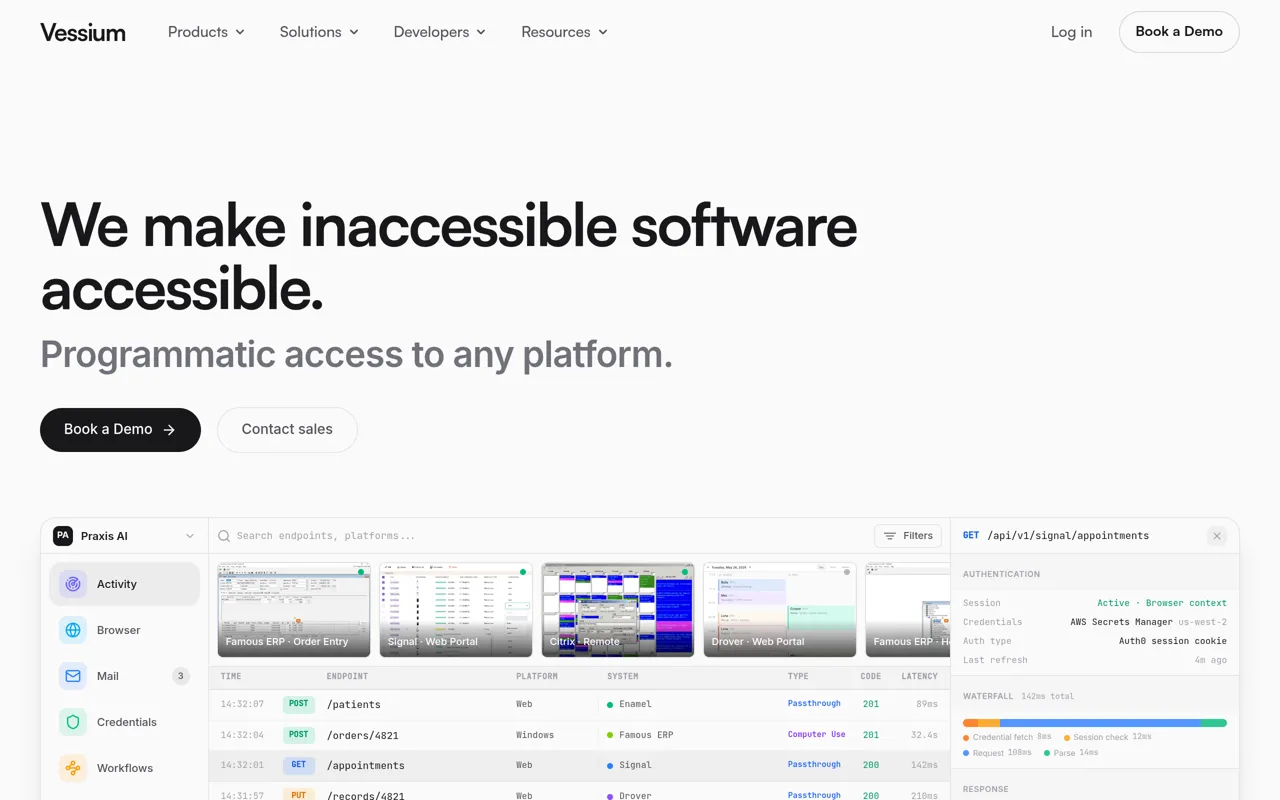This screenshot has height=800, width=1280.
Task: Click the SYSTEM column header
Action: (x=623, y=677)
